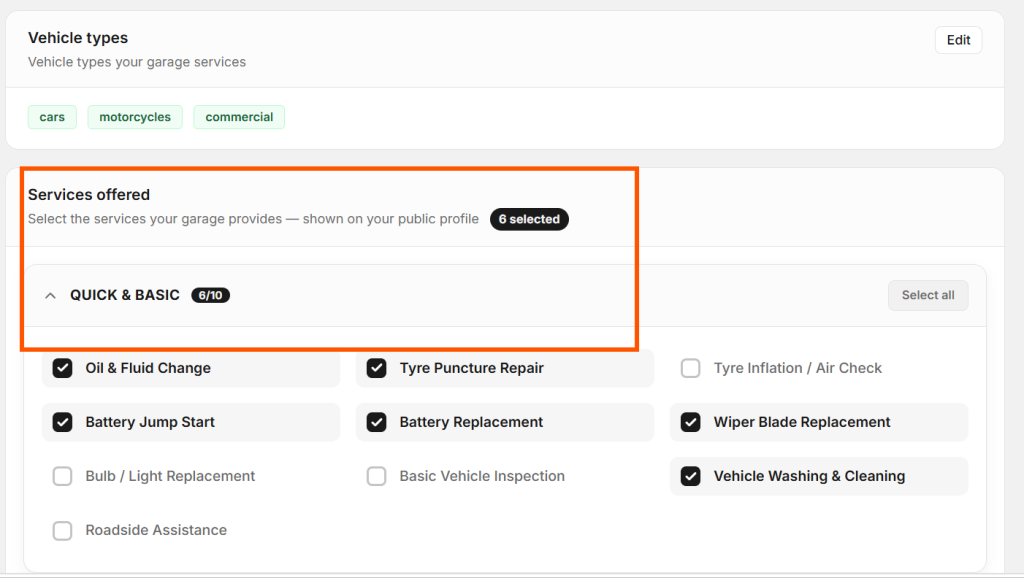1024x578 pixels.
Task: Collapse the QUICK & BASIC section
Action: point(50,295)
